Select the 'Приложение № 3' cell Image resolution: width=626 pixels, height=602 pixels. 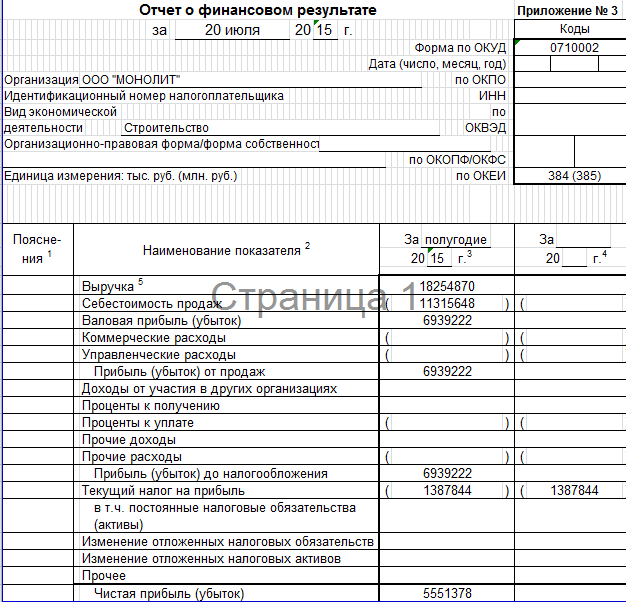coord(568,11)
